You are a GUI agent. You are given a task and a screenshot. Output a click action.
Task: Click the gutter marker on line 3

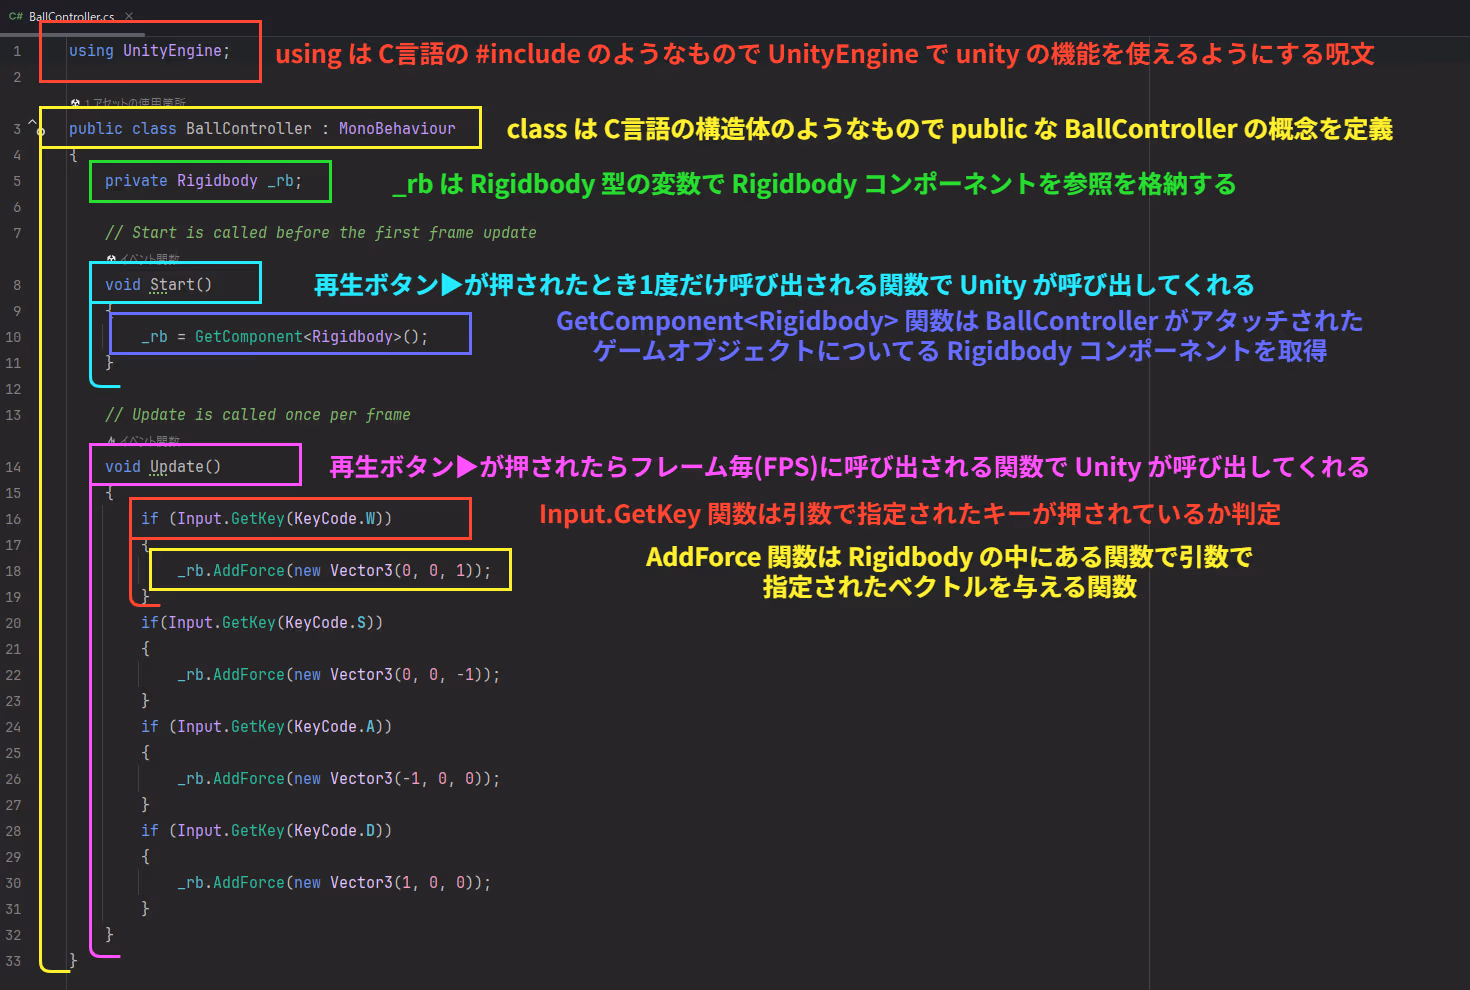[41, 132]
